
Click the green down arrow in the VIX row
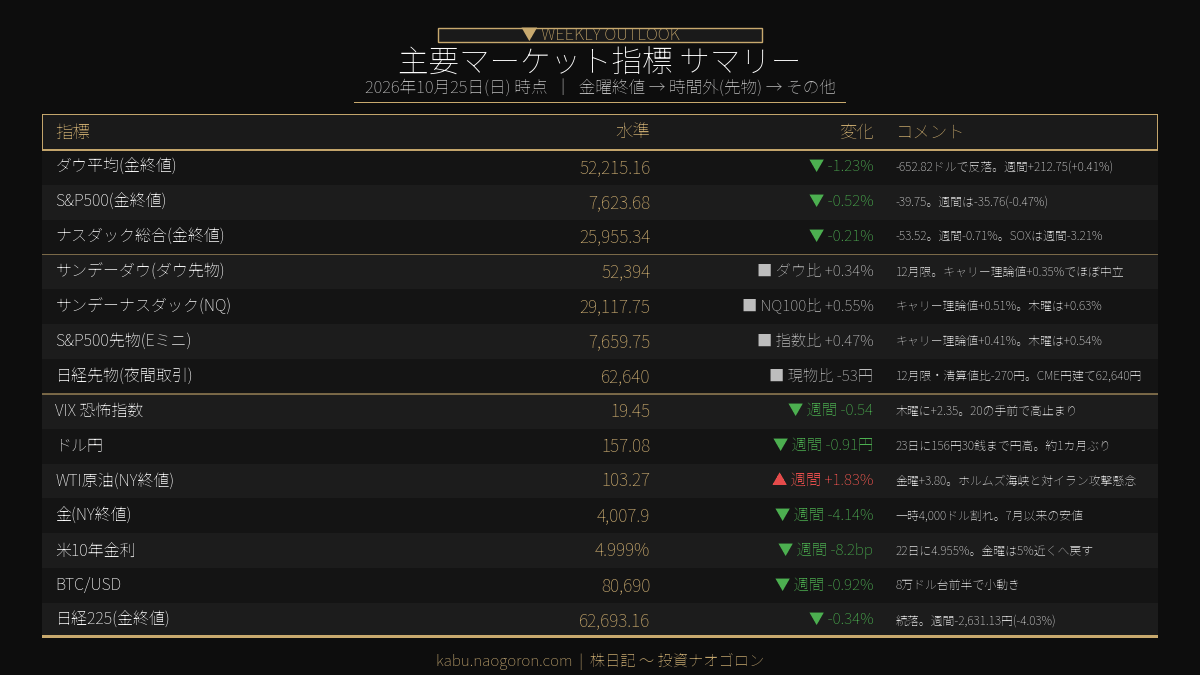(796, 410)
